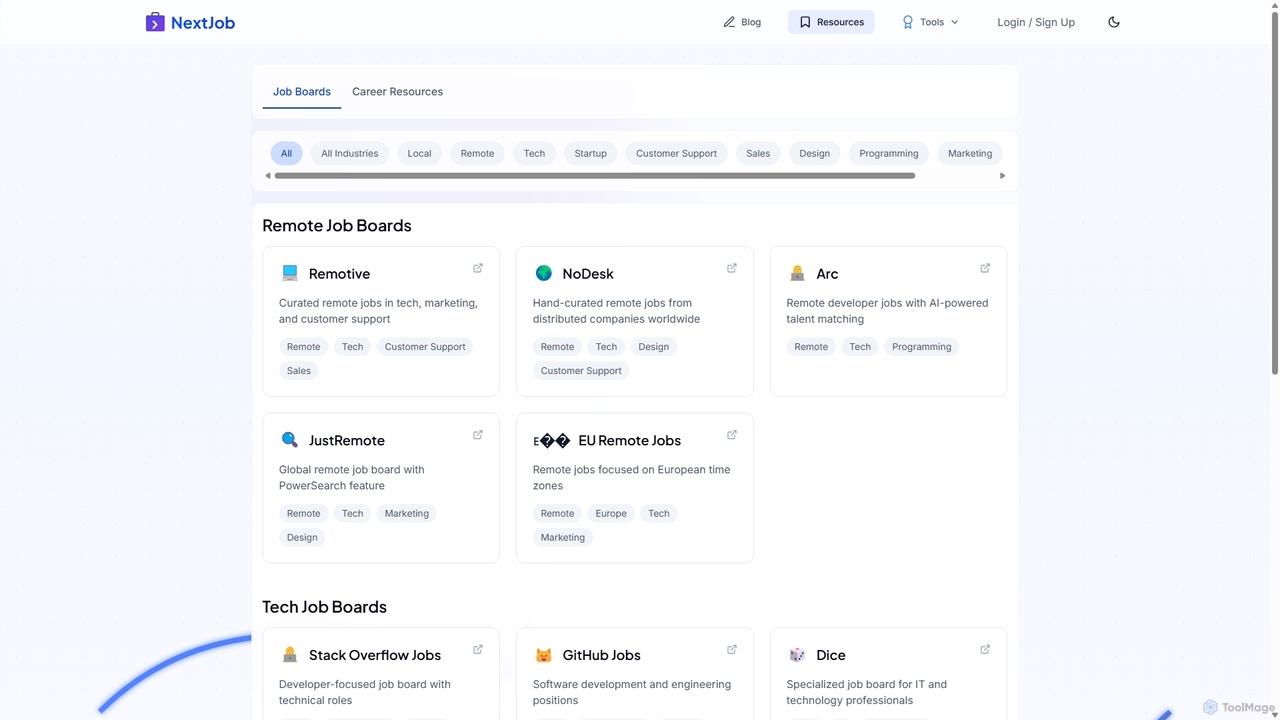The image size is (1280, 720).
Task: Click the pencil icon beside Blog
Action: click(729, 22)
